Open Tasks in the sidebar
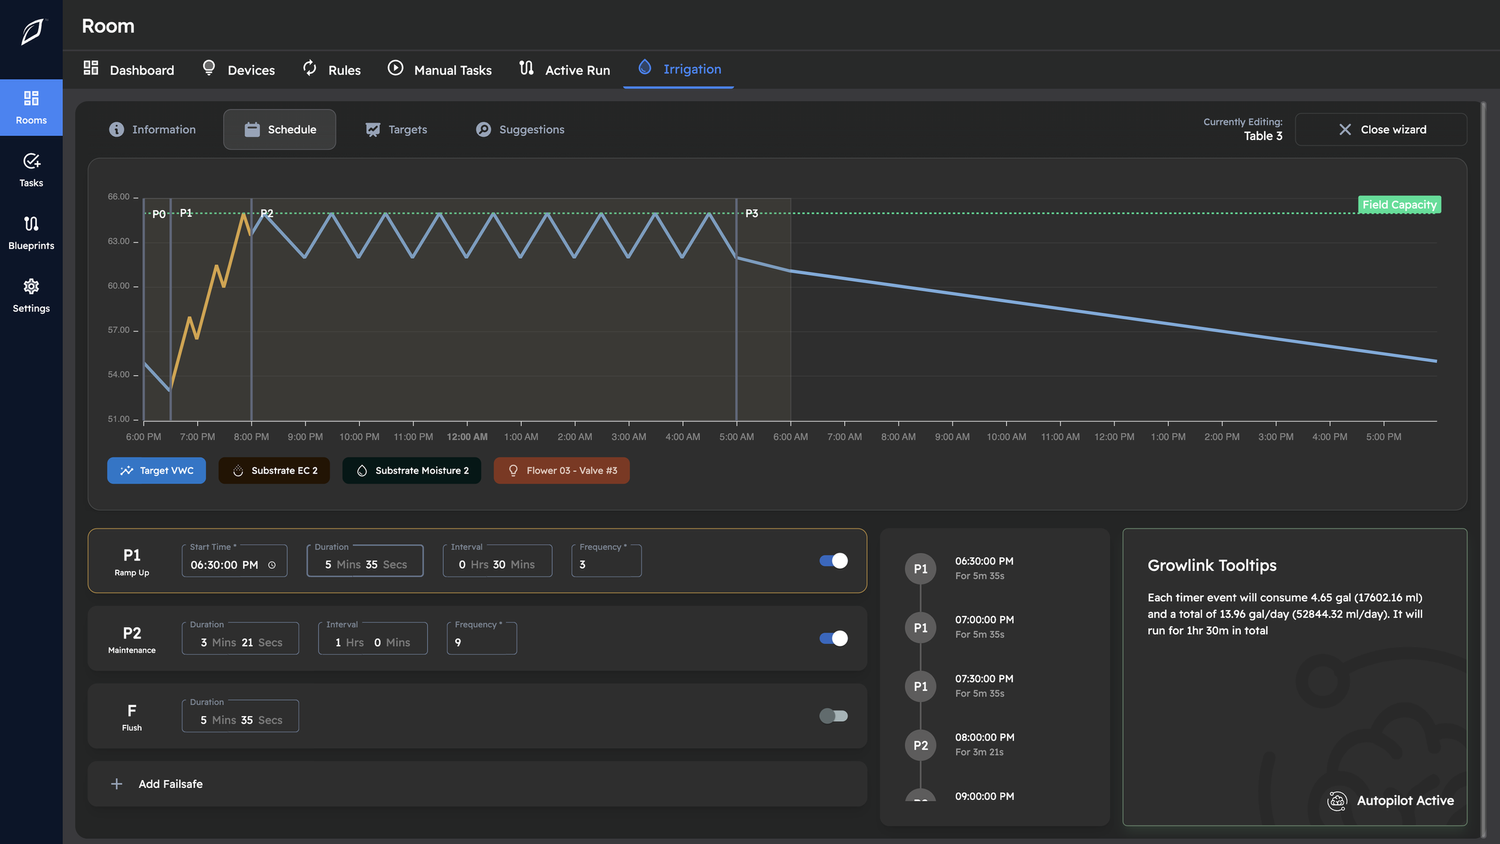This screenshot has height=844, width=1500. (31, 170)
